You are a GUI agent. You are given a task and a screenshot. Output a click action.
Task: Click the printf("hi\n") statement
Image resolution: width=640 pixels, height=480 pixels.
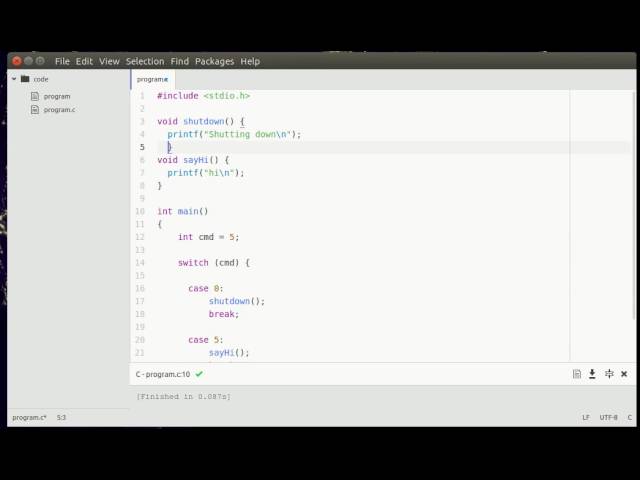pyautogui.click(x=206, y=173)
